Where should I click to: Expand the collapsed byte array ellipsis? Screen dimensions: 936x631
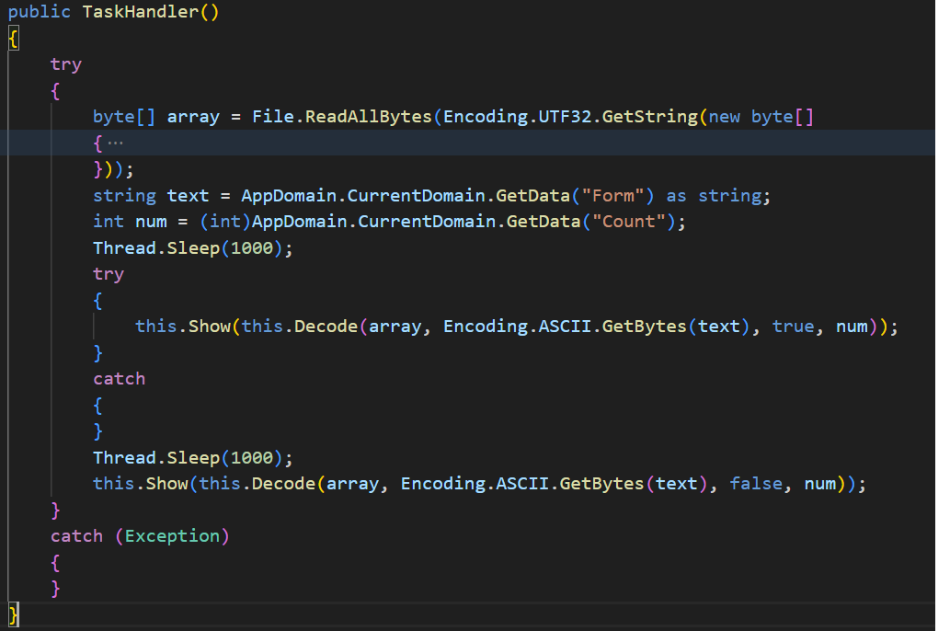(115, 143)
